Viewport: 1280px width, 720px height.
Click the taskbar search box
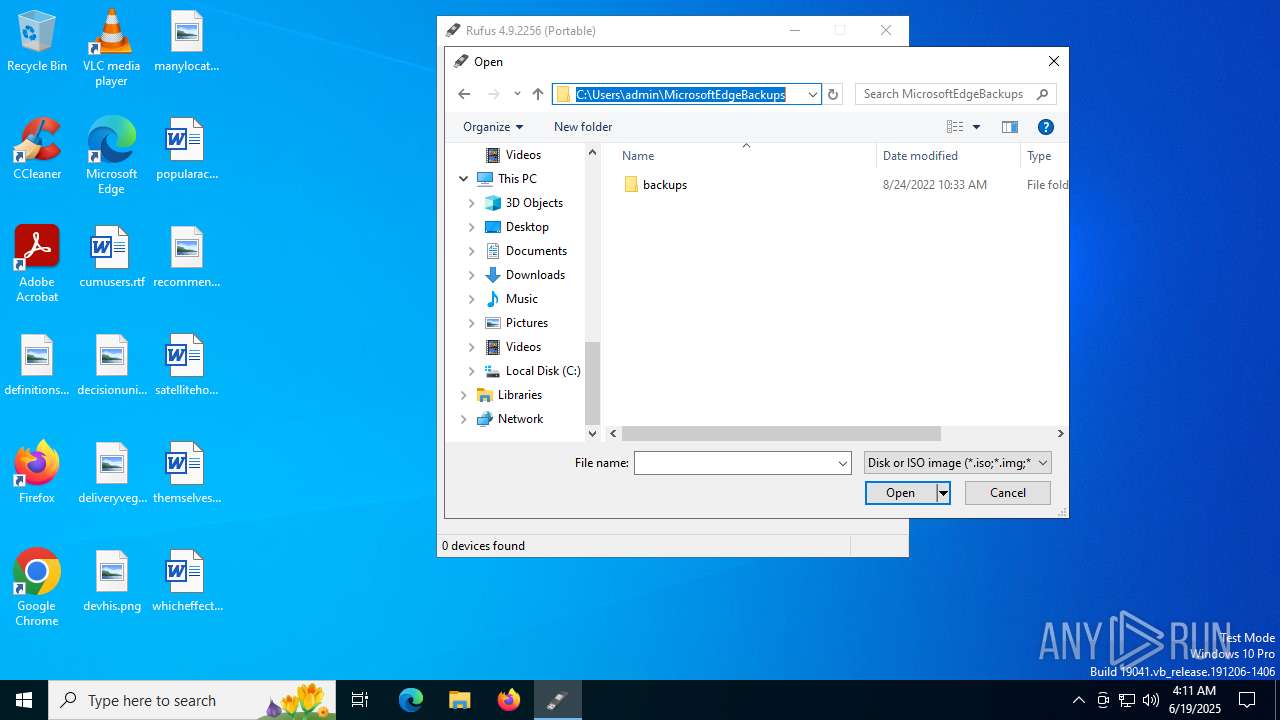[x=193, y=700]
